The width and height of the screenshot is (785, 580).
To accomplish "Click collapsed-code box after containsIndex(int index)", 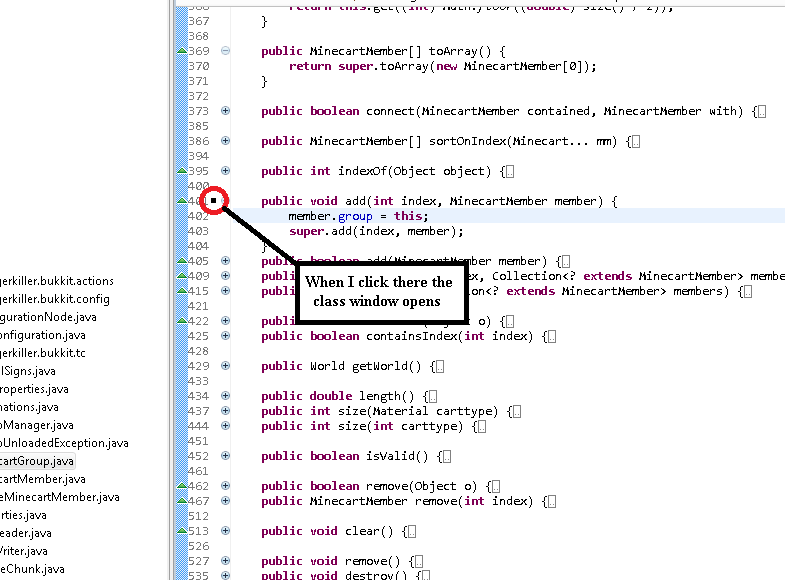I will (551, 337).
